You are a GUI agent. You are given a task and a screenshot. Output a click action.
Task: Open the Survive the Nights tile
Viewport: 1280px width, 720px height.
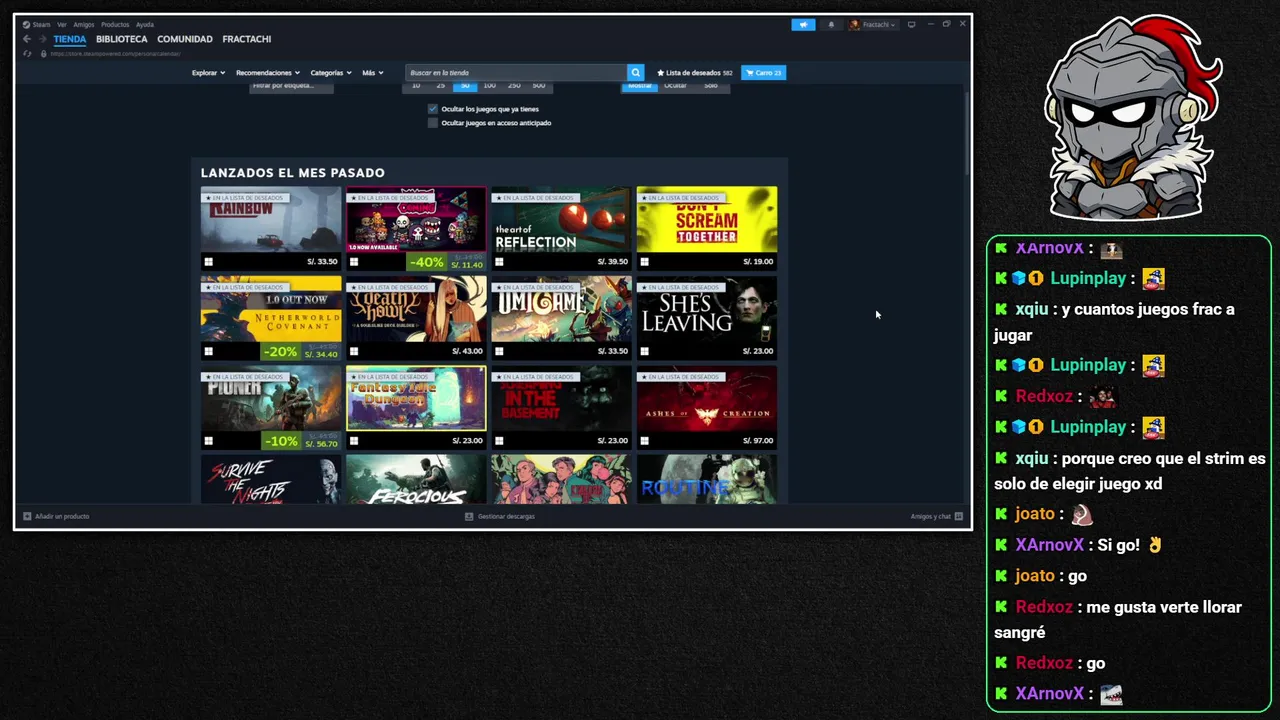[x=271, y=480]
